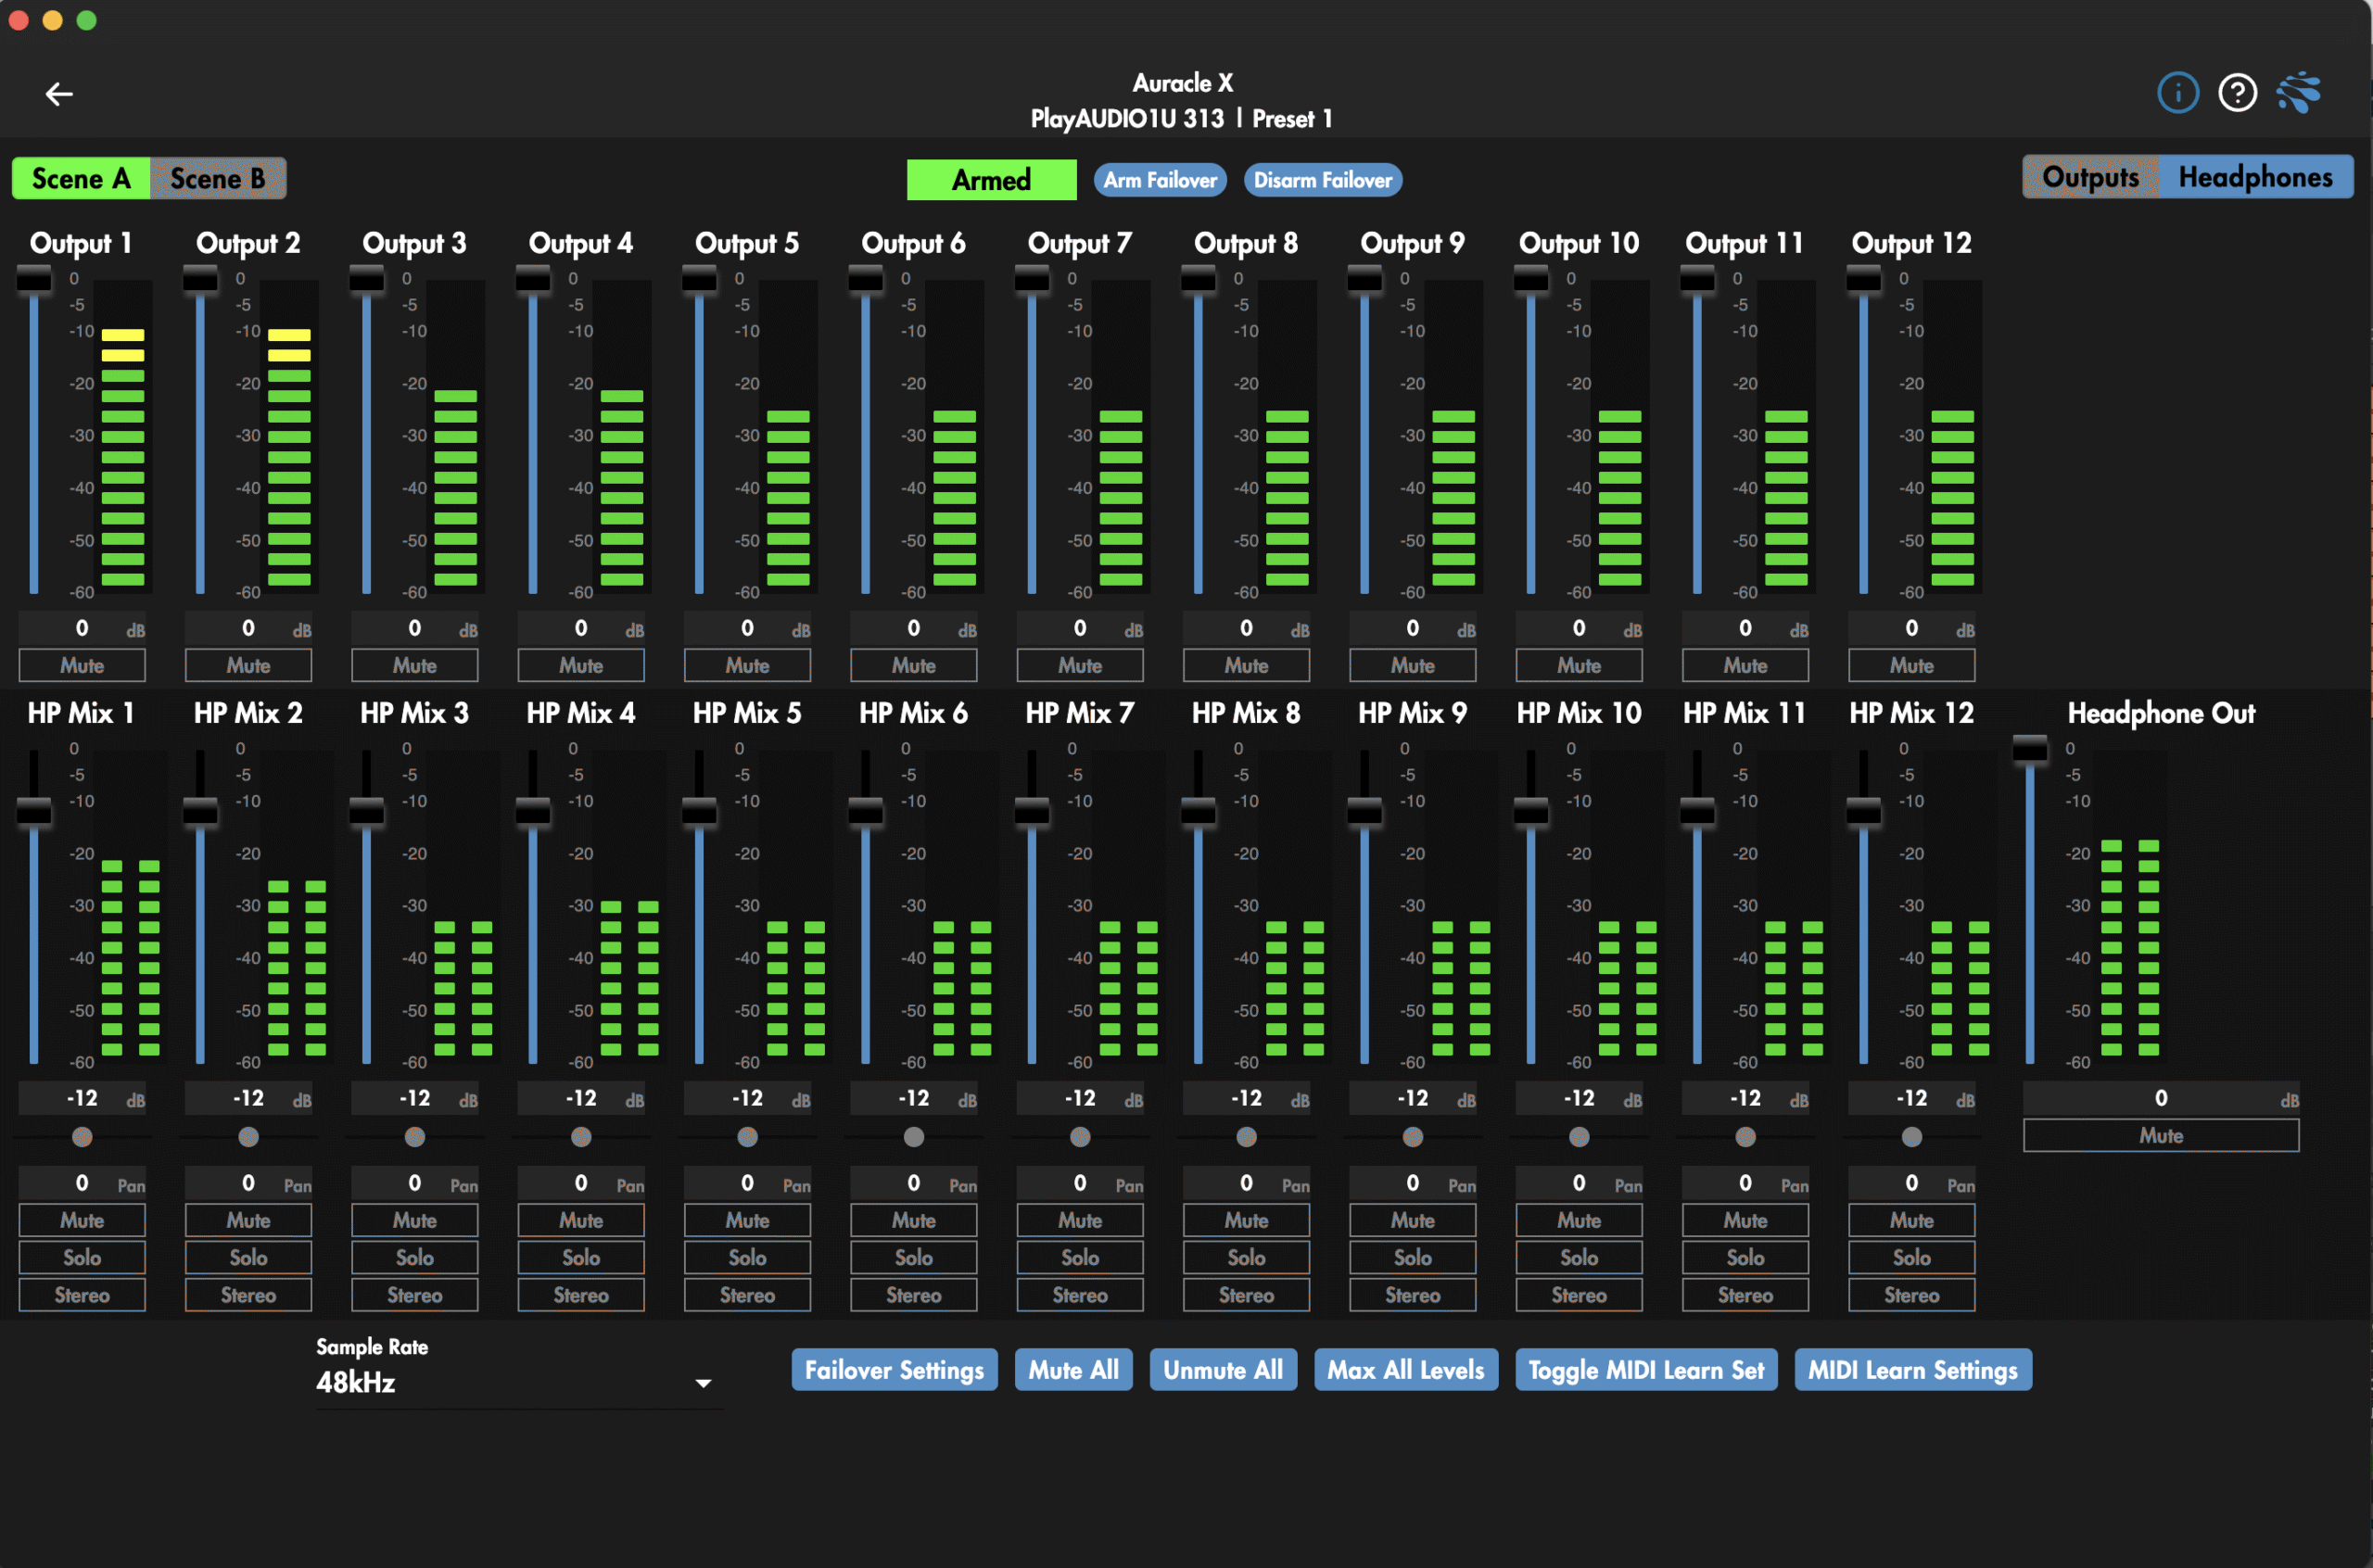Toggle Stereo on HP Mix 2
2373x1568 pixels.
(248, 1296)
